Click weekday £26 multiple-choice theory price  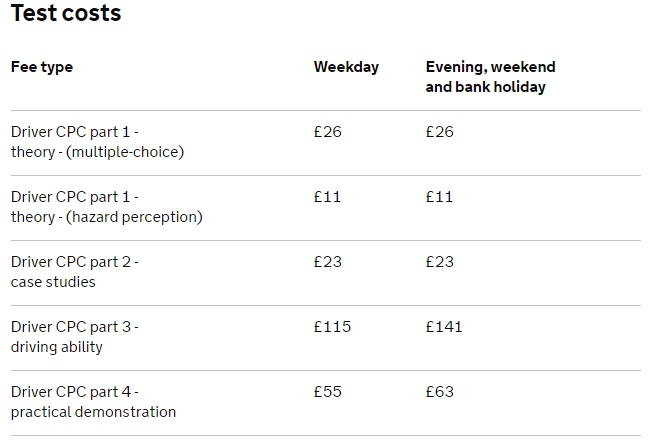click(x=327, y=132)
